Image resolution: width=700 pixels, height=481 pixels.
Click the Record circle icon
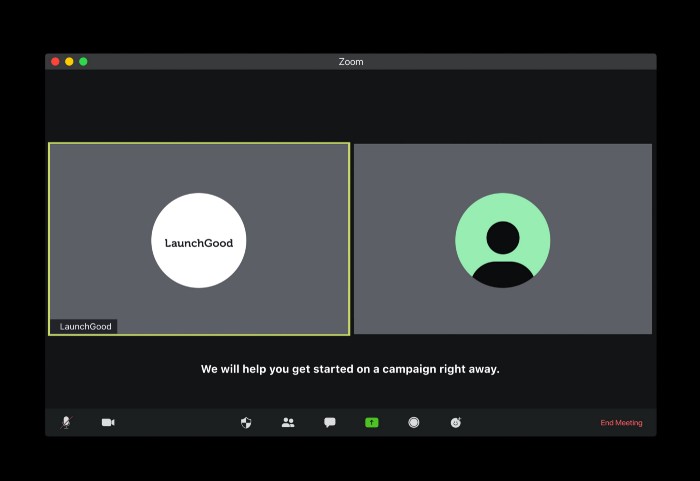pyautogui.click(x=414, y=422)
